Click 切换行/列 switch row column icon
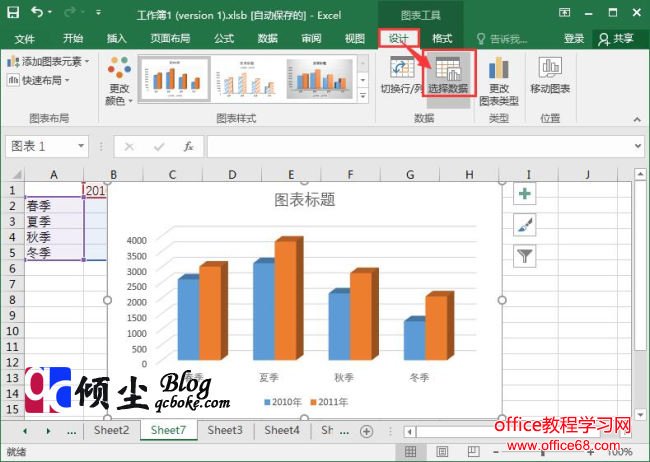The height and width of the screenshot is (462, 650). (x=402, y=75)
